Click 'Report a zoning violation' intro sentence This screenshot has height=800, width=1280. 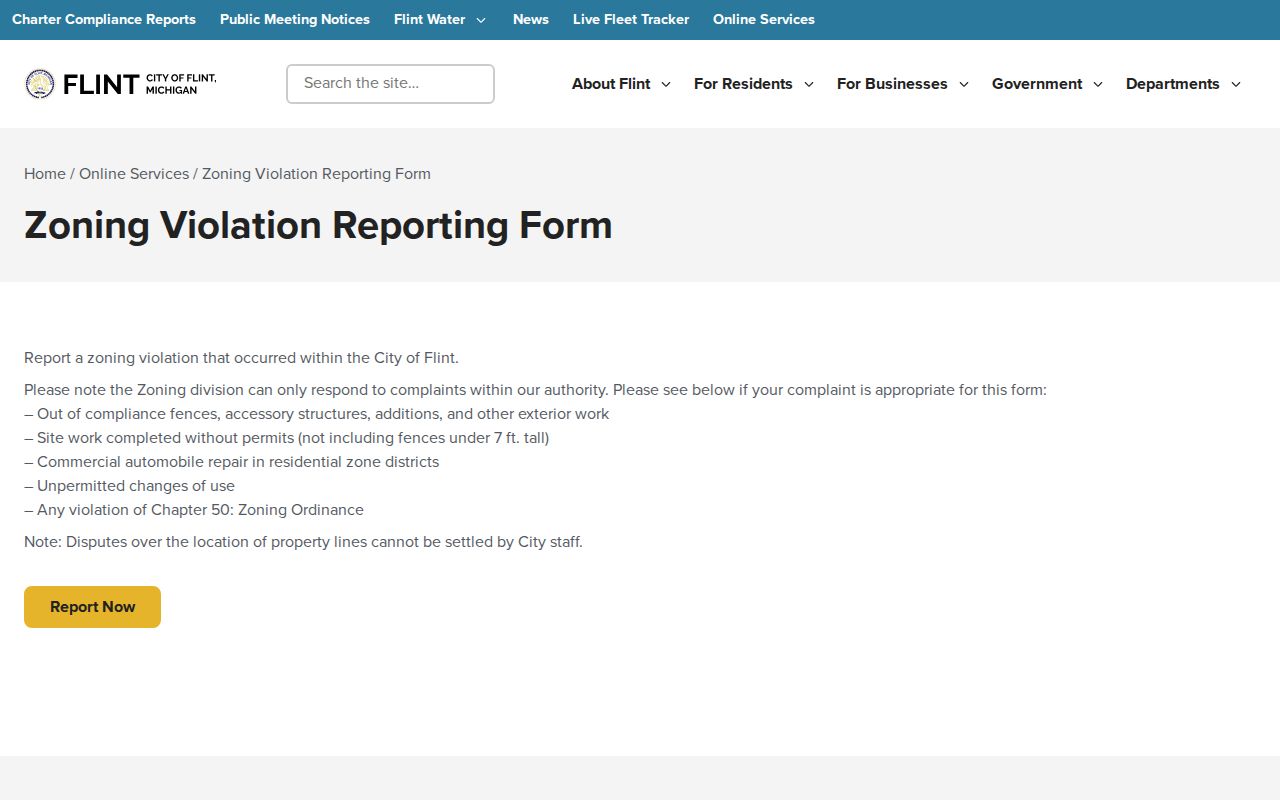coord(241,358)
